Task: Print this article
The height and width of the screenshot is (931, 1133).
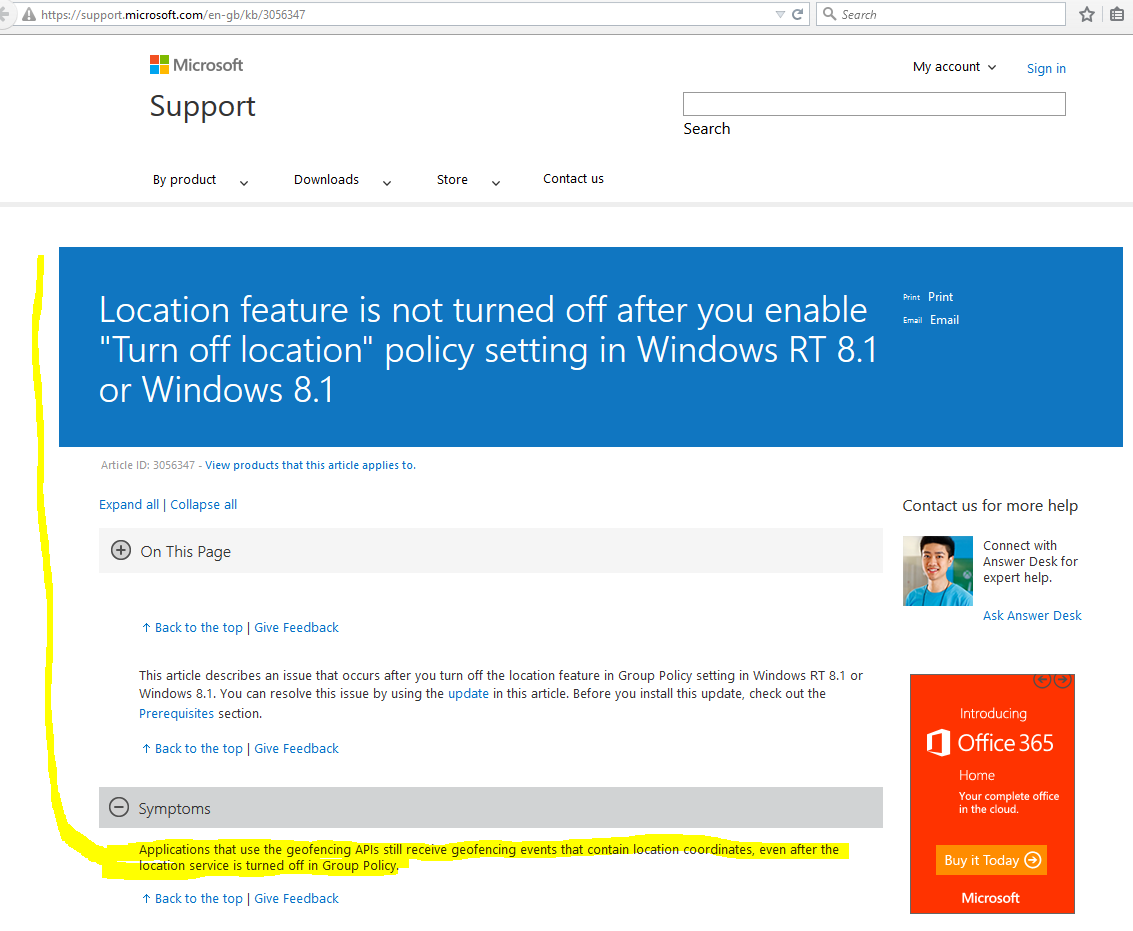Action: (940, 296)
